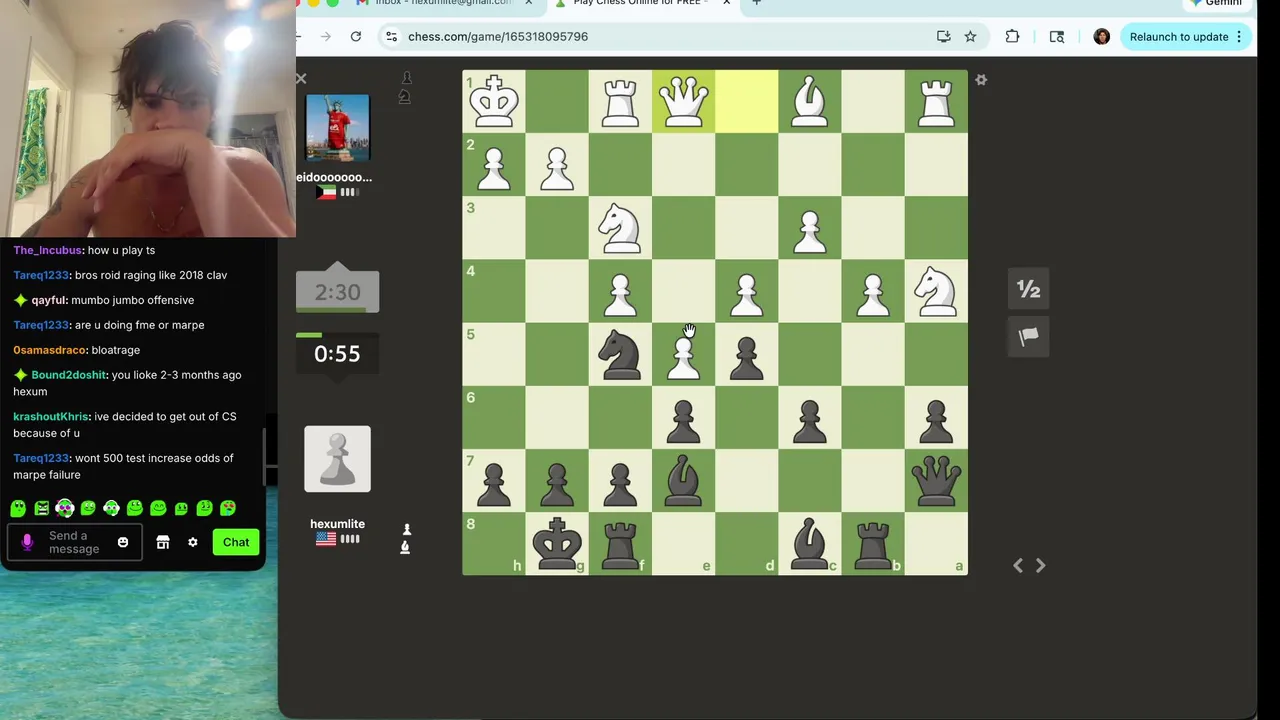This screenshot has width=1280, height=720.
Task: Pick the first green blob emote
Action: (x=18, y=508)
